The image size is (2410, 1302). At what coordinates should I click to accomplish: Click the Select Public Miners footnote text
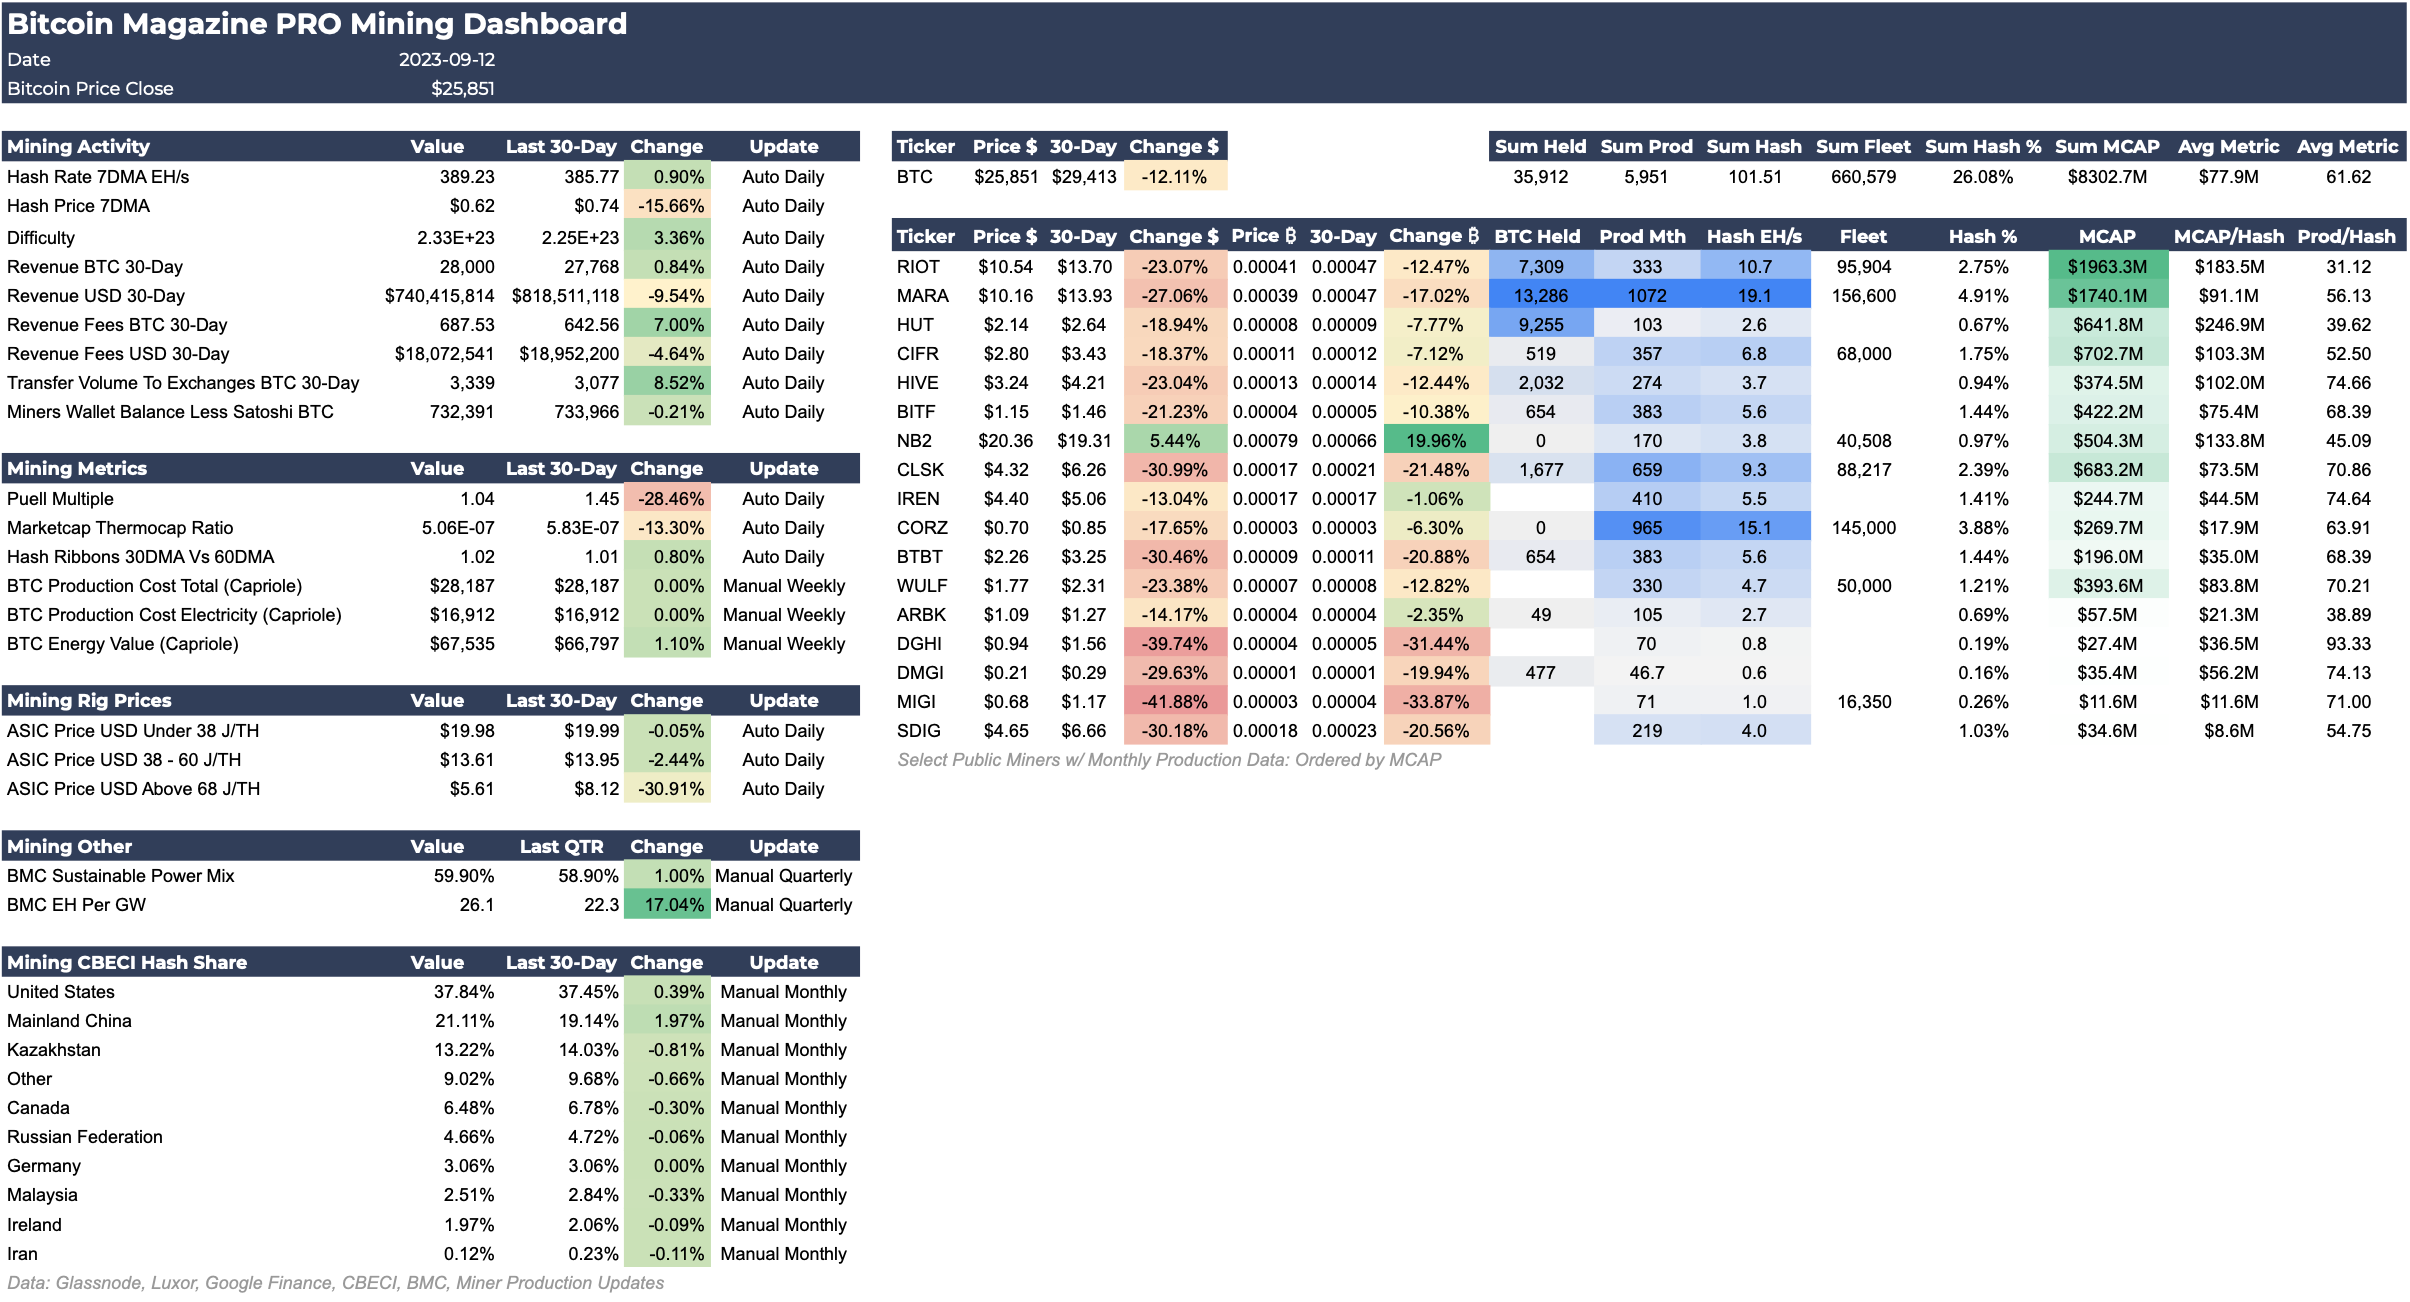1169,760
